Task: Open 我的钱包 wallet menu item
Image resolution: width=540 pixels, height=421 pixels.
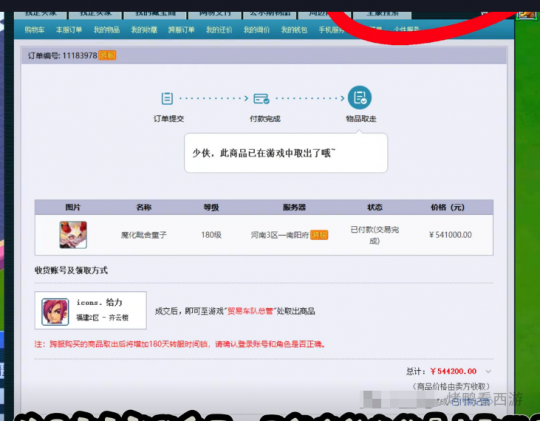Action: pos(294,30)
